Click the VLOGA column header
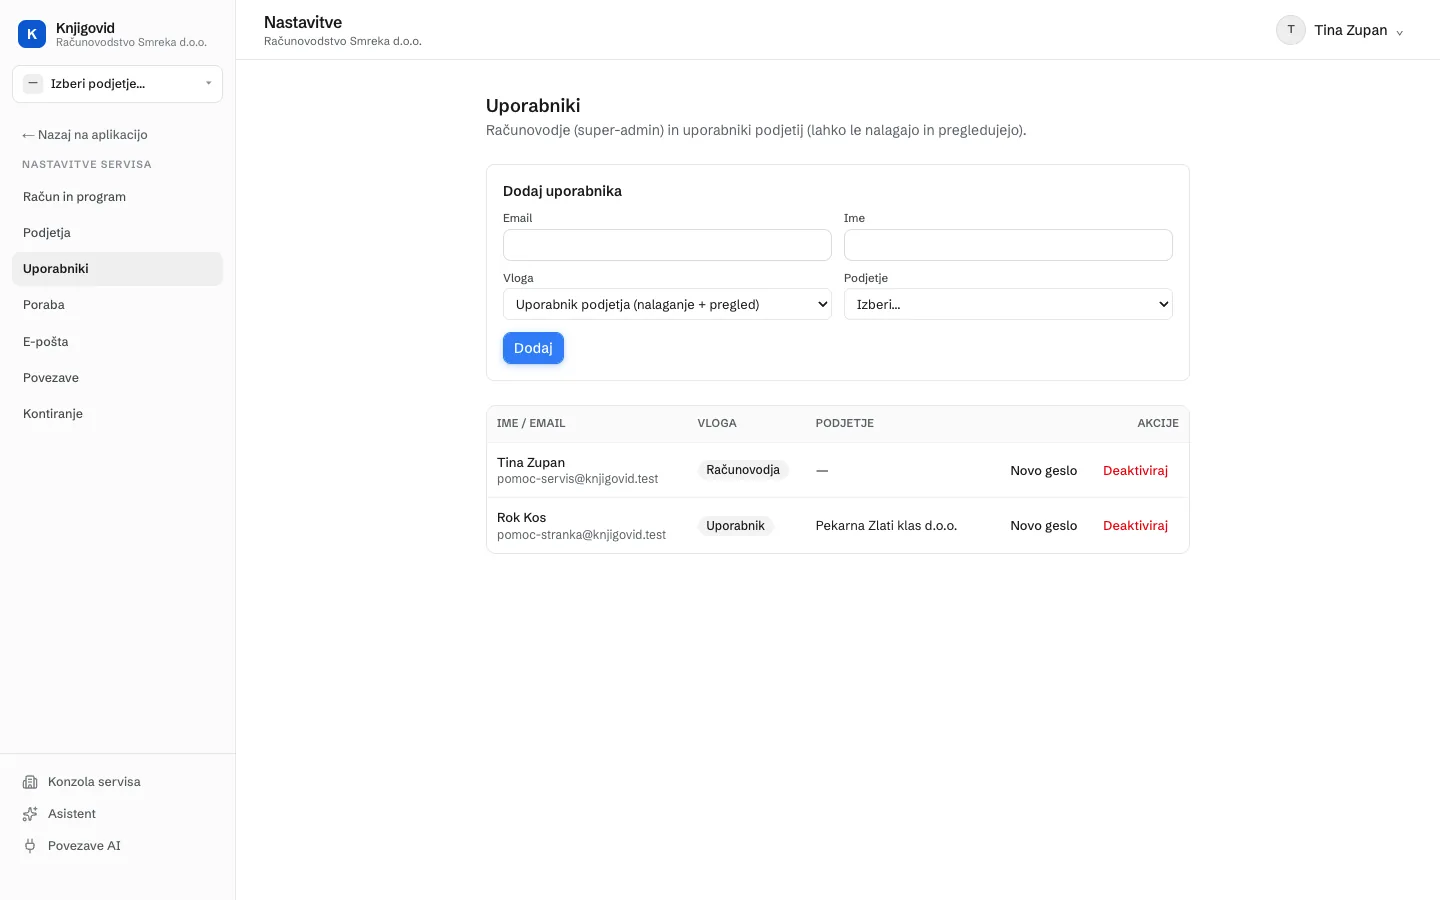Viewport: 1440px width, 900px height. (717, 423)
